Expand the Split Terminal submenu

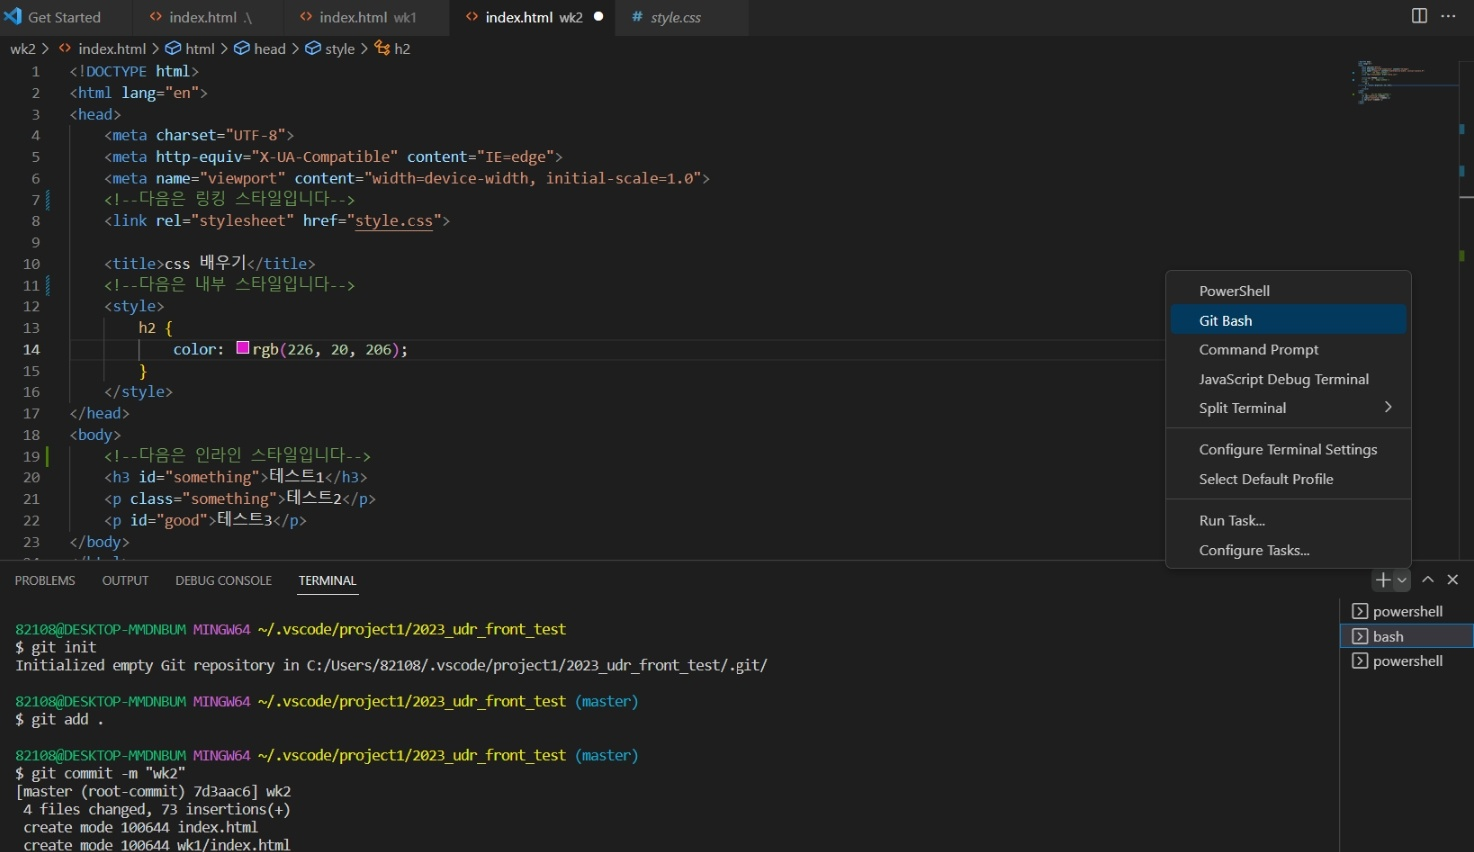coord(1288,408)
